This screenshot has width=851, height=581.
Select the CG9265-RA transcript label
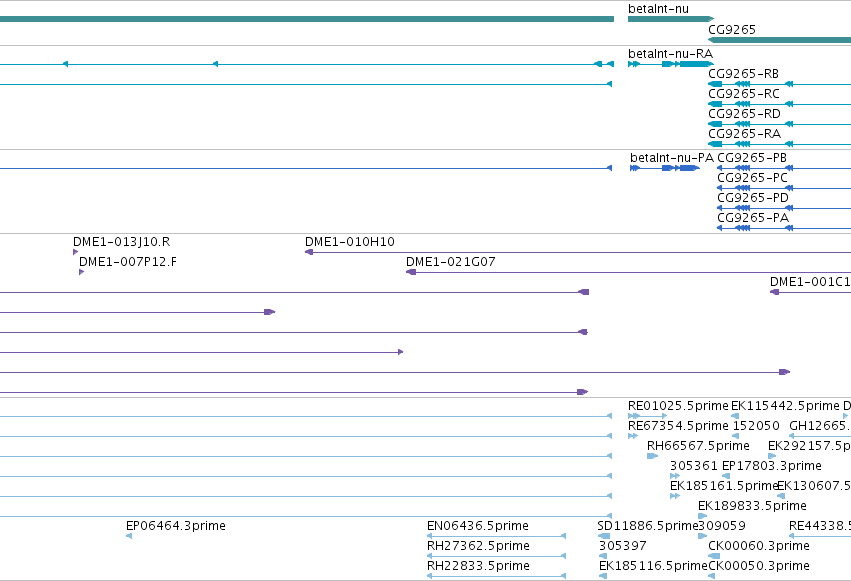[x=744, y=134]
